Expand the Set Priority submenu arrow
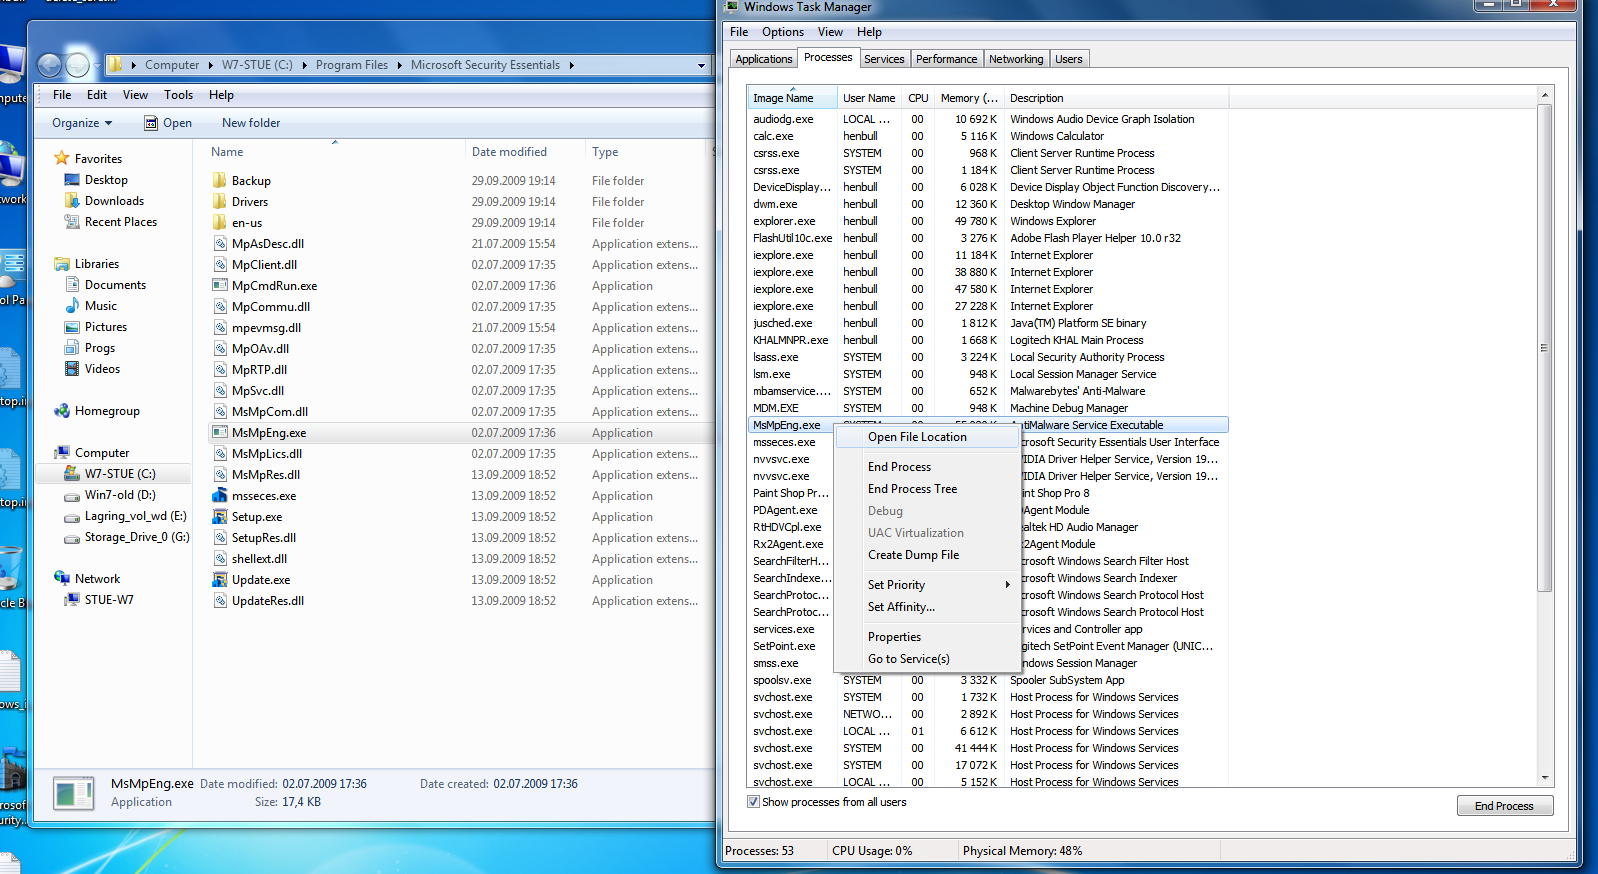 coord(1007,585)
